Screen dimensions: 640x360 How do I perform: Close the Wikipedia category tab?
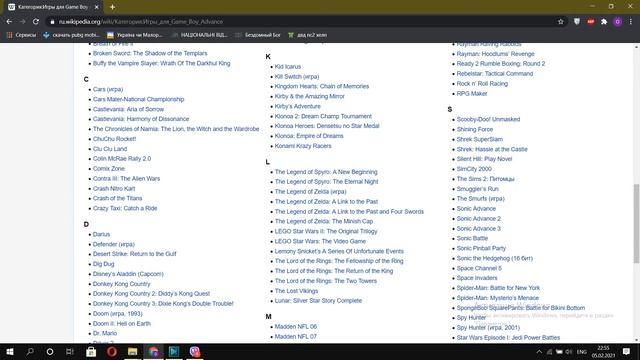click(x=97, y=7)
